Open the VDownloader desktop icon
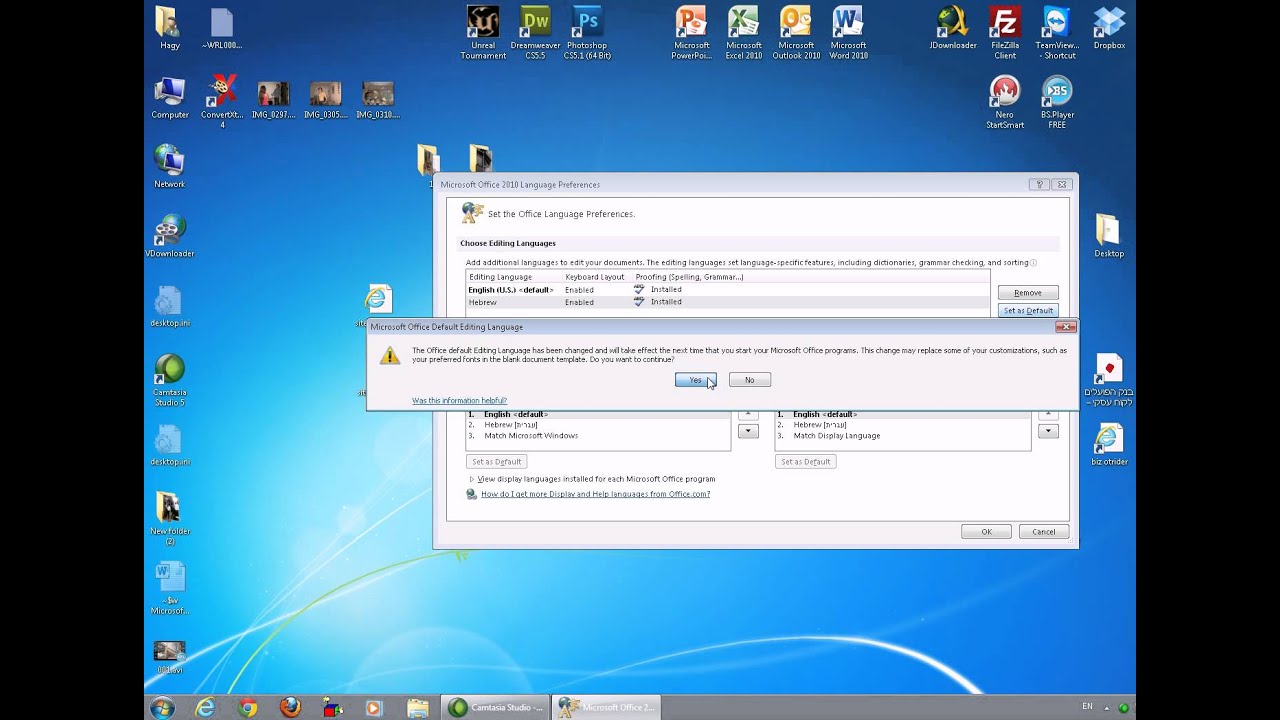 (x=170, y=237)
